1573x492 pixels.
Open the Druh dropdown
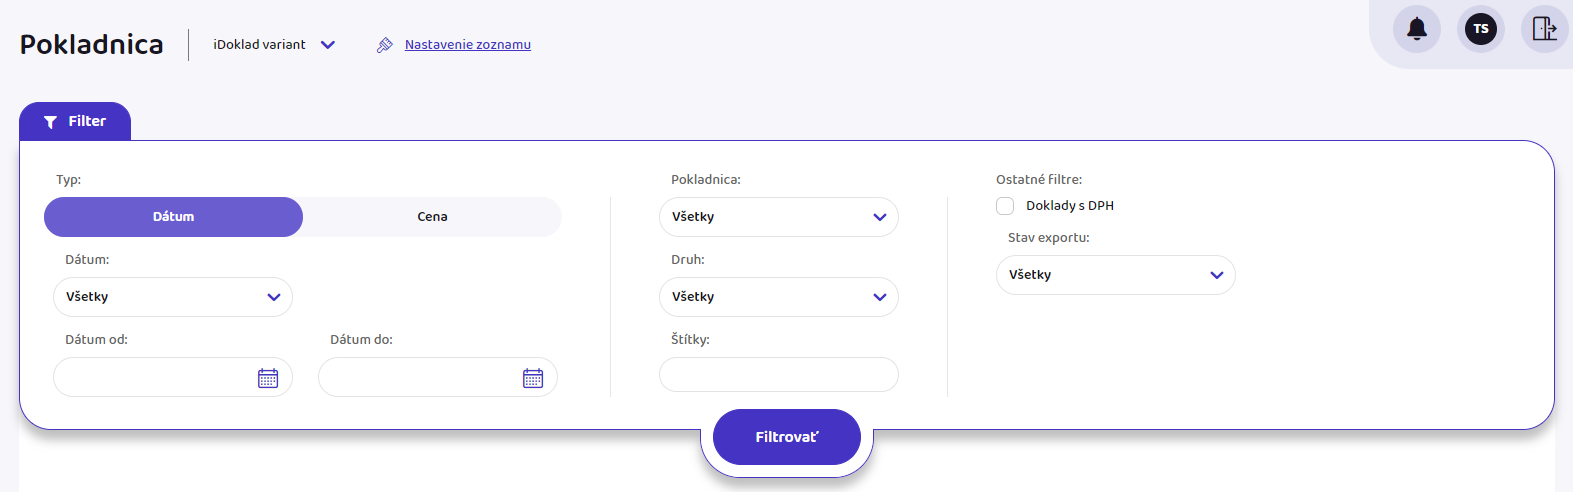click(x=778, y=297)
